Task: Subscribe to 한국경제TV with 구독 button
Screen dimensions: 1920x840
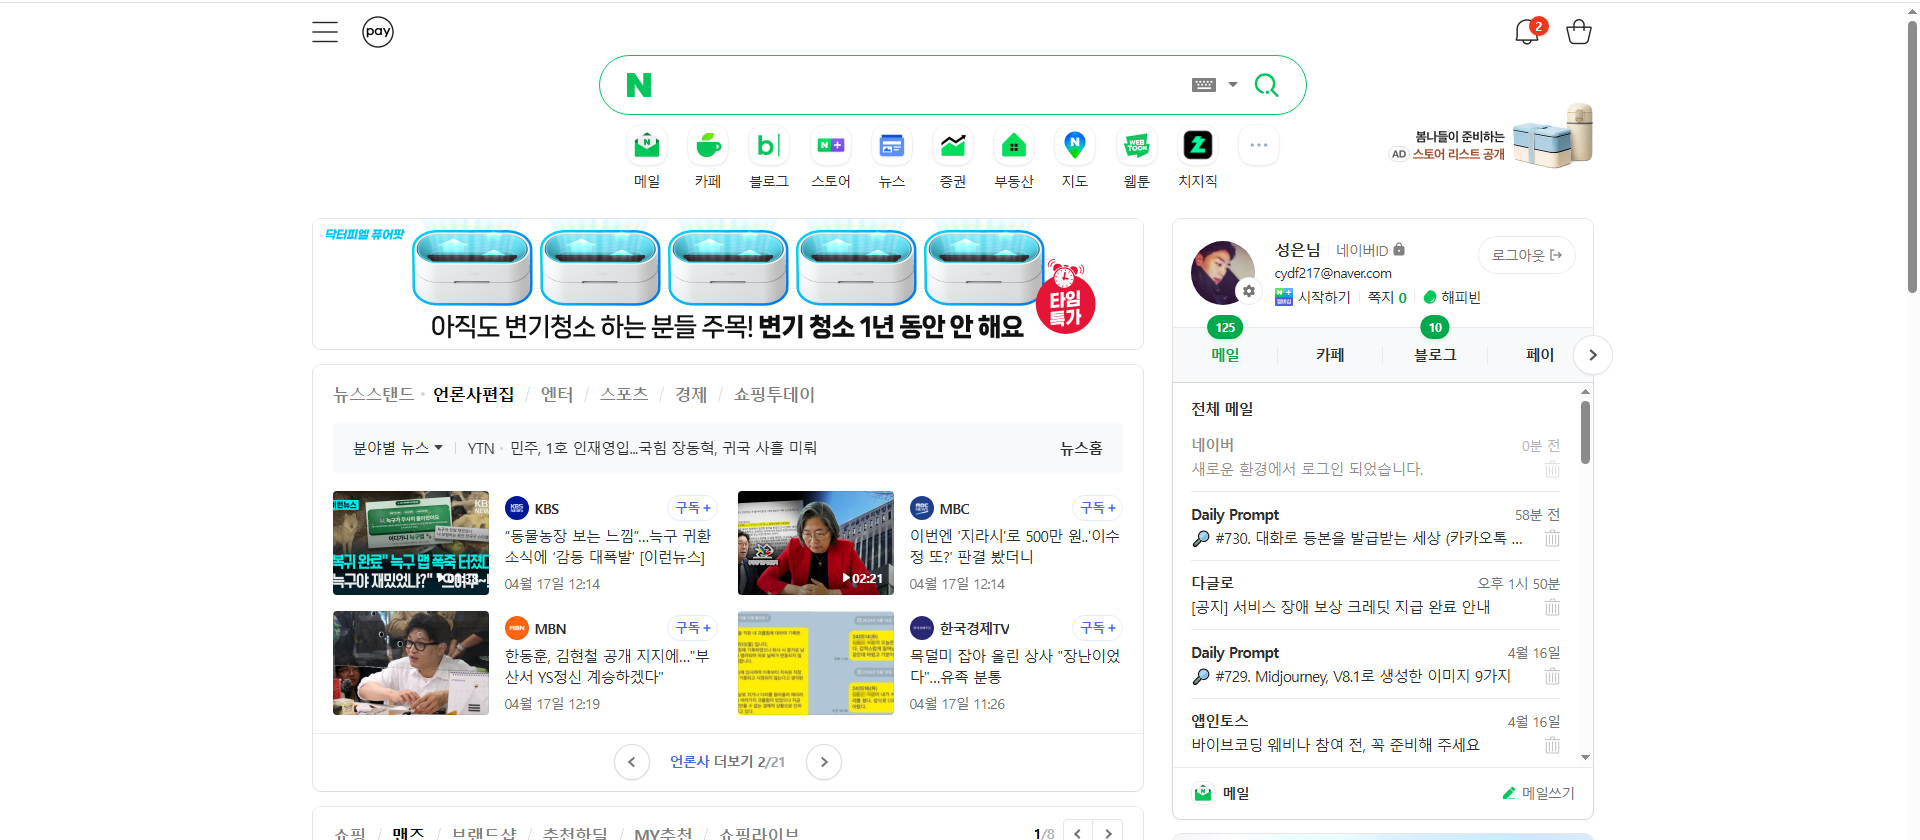Action: pyautogui.click(x=1098, y=628)
